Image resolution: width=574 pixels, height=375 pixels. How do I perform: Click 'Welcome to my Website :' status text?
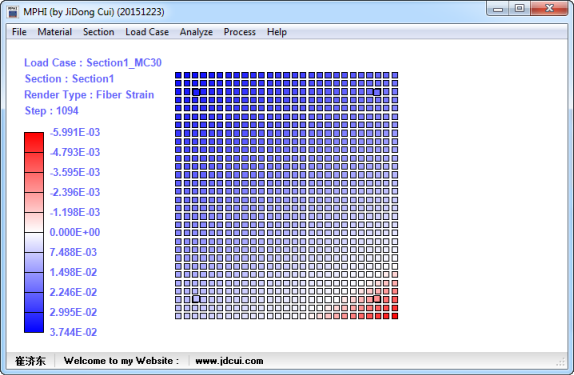pyautogui.click(x=121, y=361)
